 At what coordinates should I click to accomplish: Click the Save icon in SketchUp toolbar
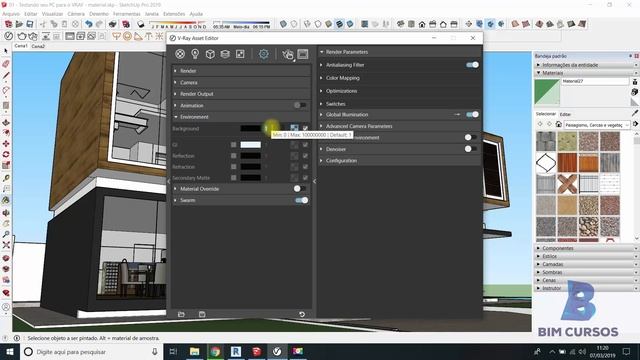[x=30, y=24]
